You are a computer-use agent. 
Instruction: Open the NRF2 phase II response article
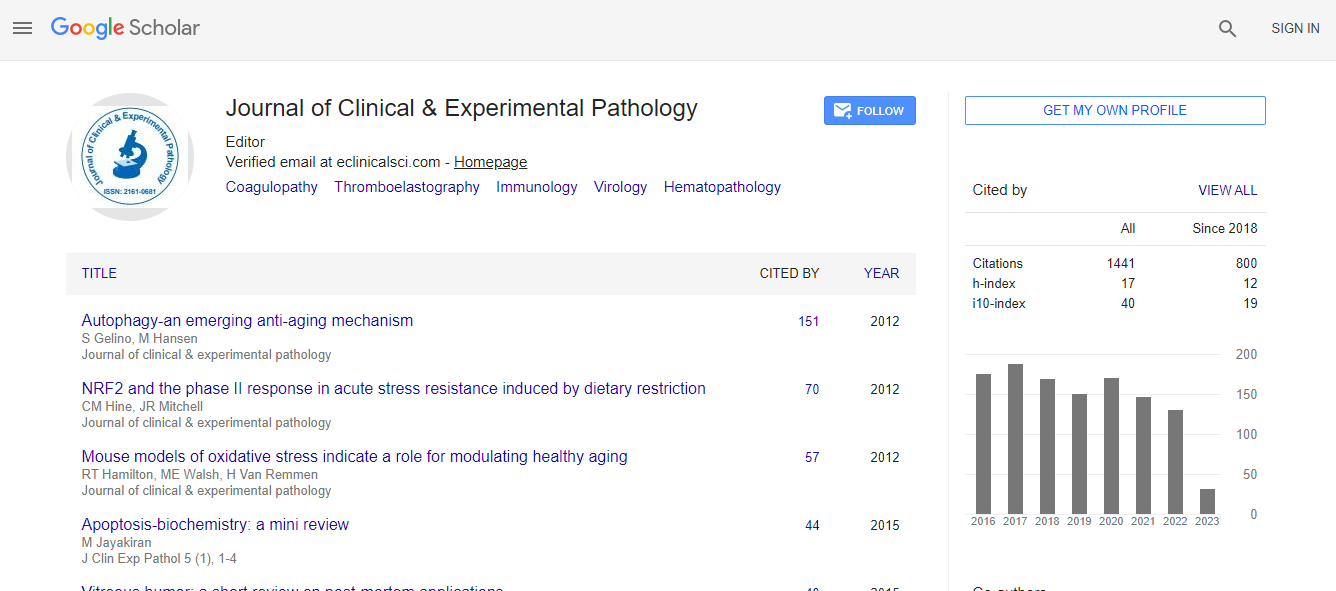tap(393, 389)
